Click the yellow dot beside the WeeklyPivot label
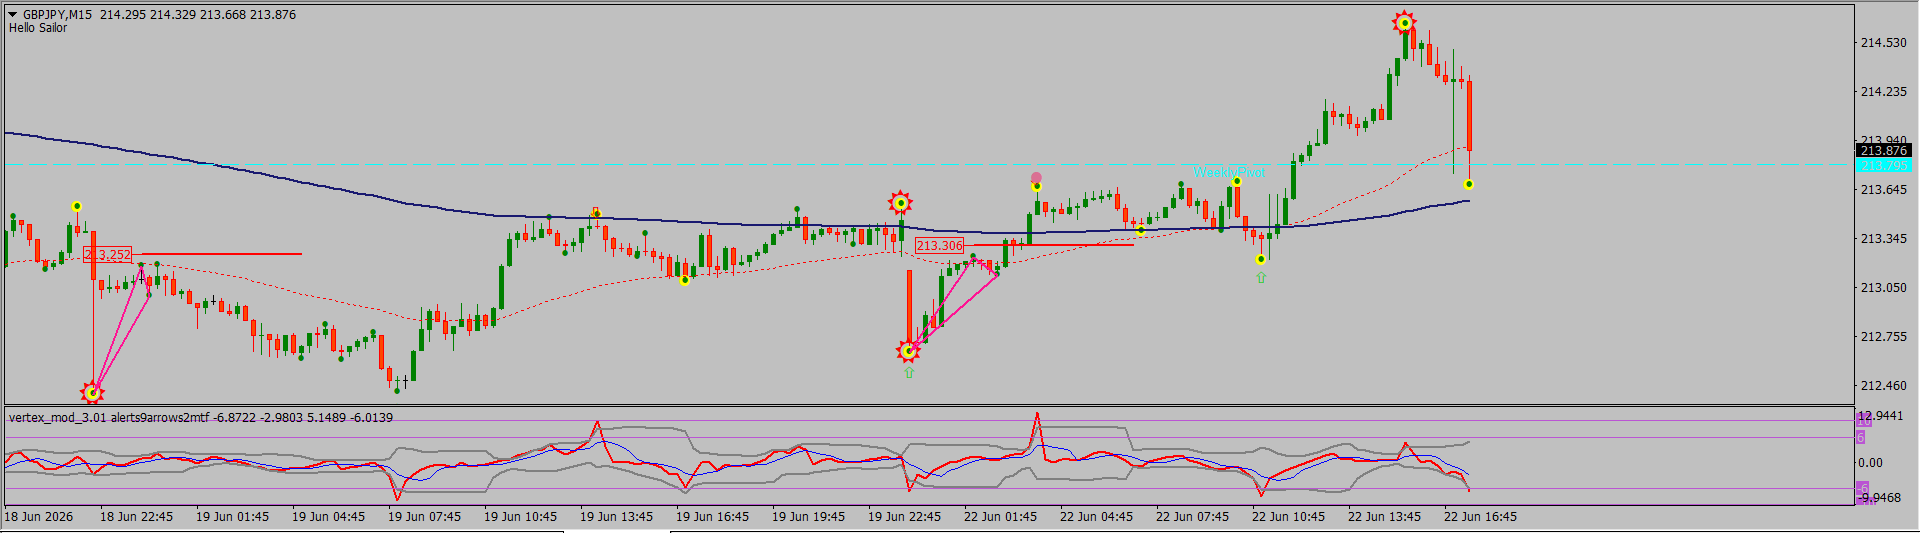Image resolution: width=1920 pixels, height=533 pixels. click(1237, 182)
